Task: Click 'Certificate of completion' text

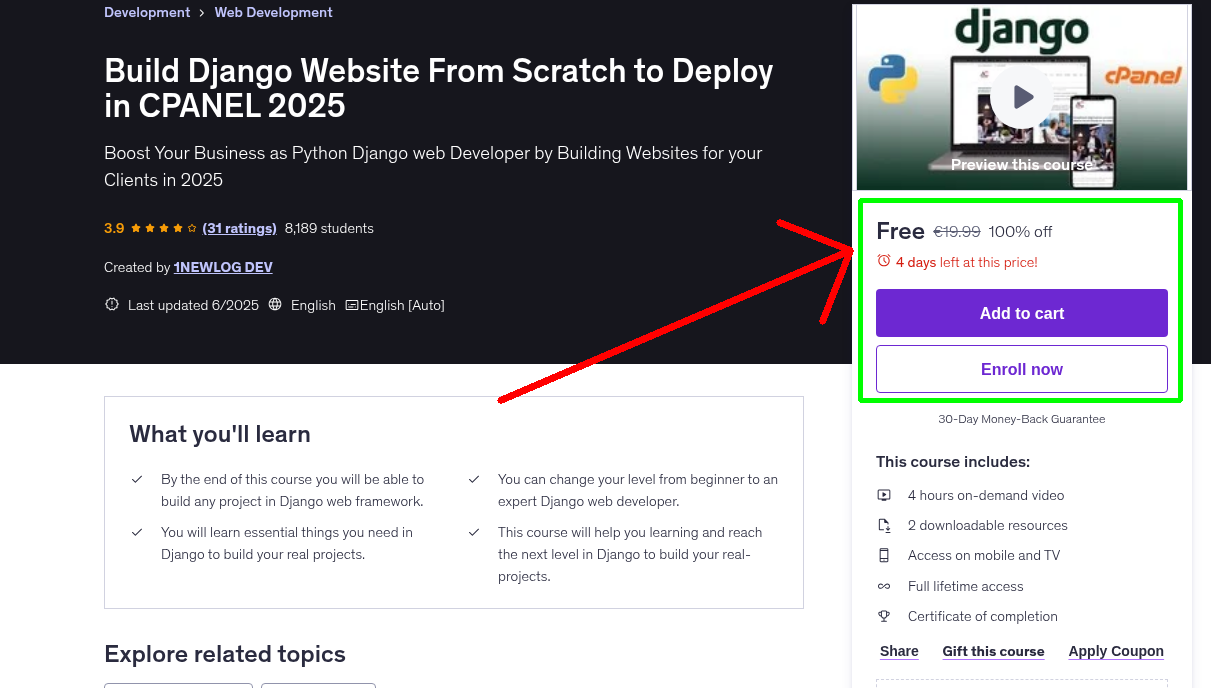Action: pyautogui.click(x=983, y=616)
